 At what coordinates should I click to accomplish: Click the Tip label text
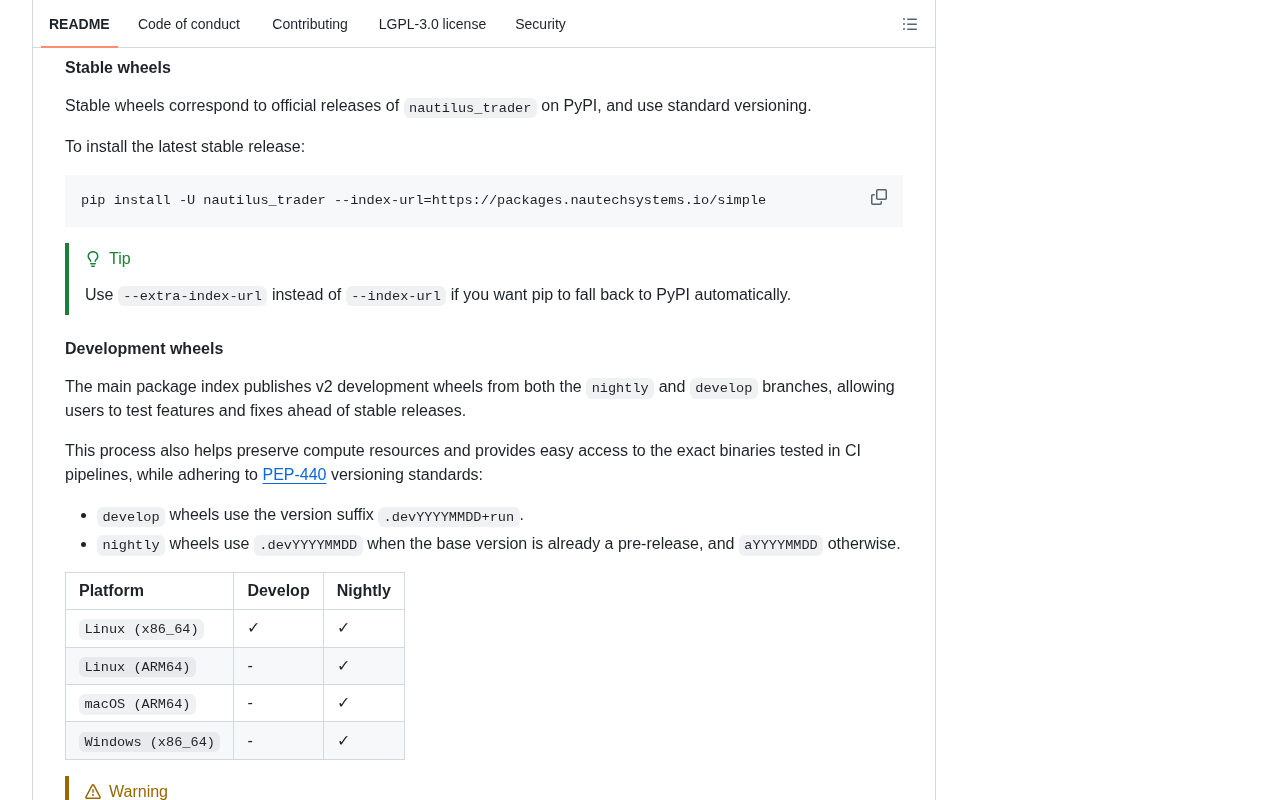click(120, 259)
